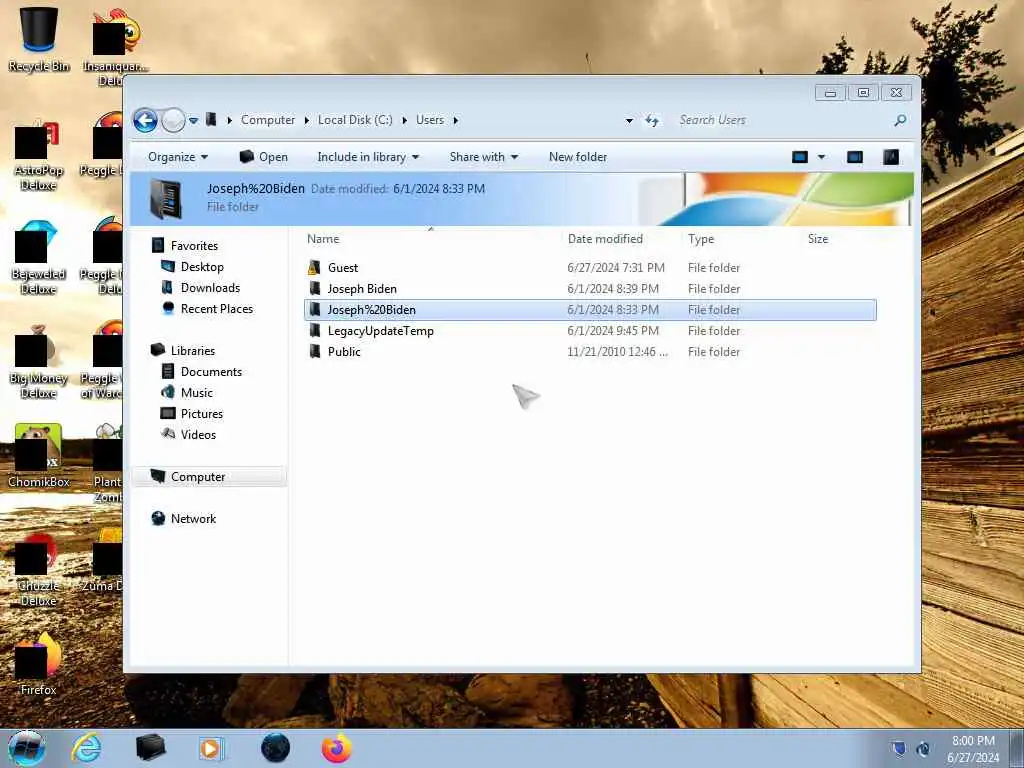The image size is (1024, 768).
Task: Select Computer in the navigation pane
Action: [209, 477]
